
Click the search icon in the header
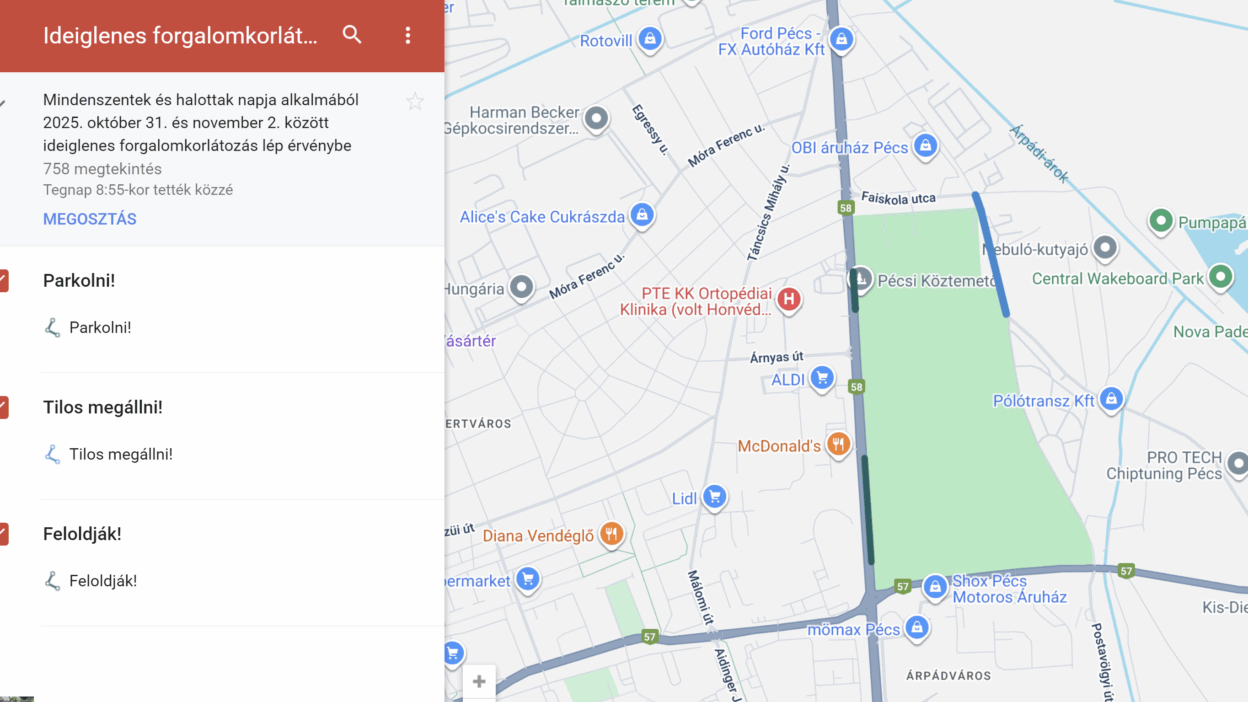point(352,35)
